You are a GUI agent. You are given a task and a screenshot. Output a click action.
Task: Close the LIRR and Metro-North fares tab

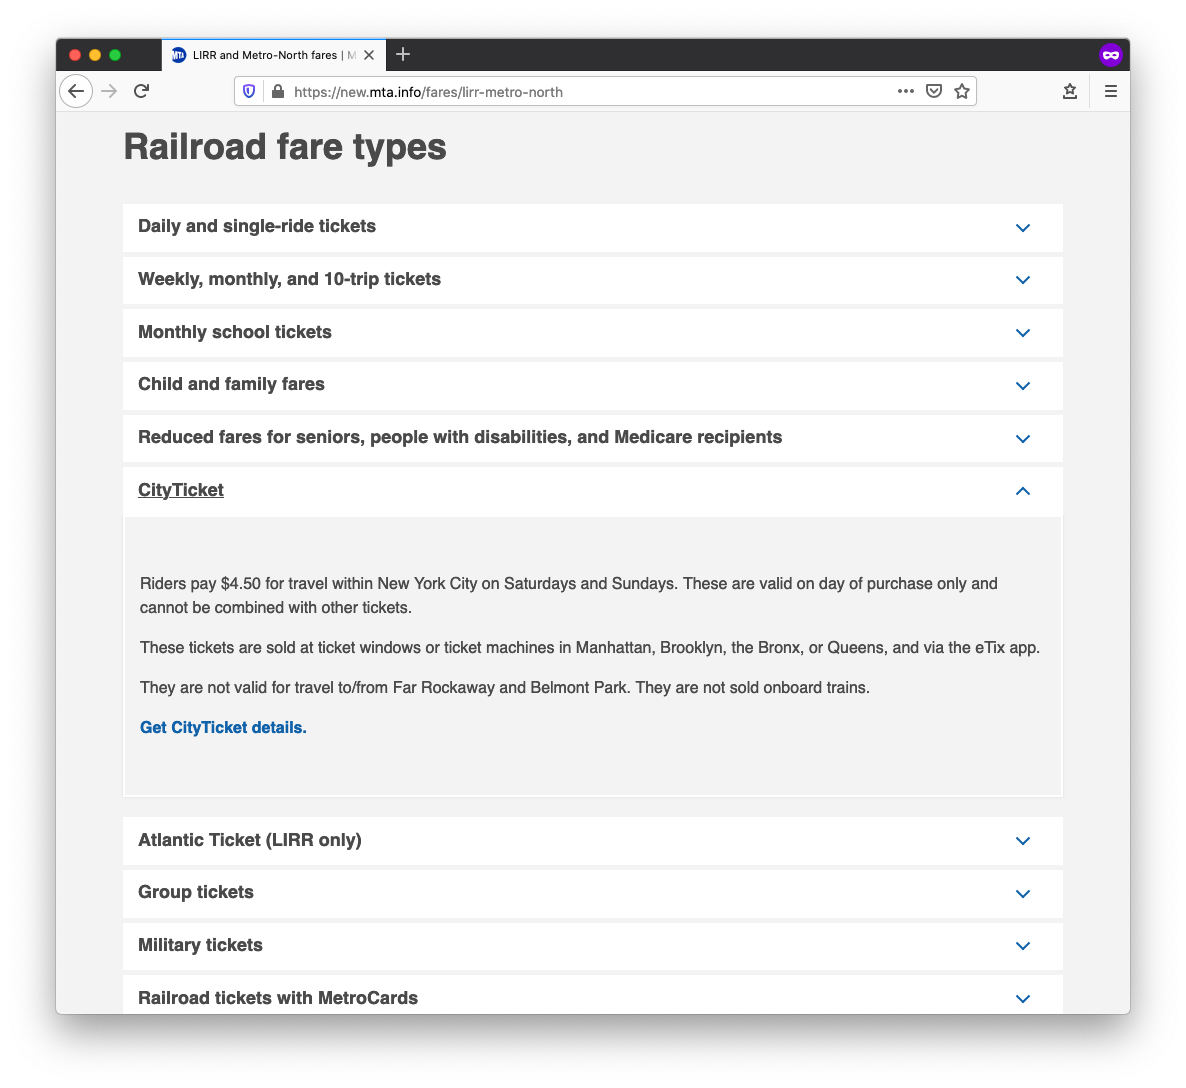tap(369, 55)
